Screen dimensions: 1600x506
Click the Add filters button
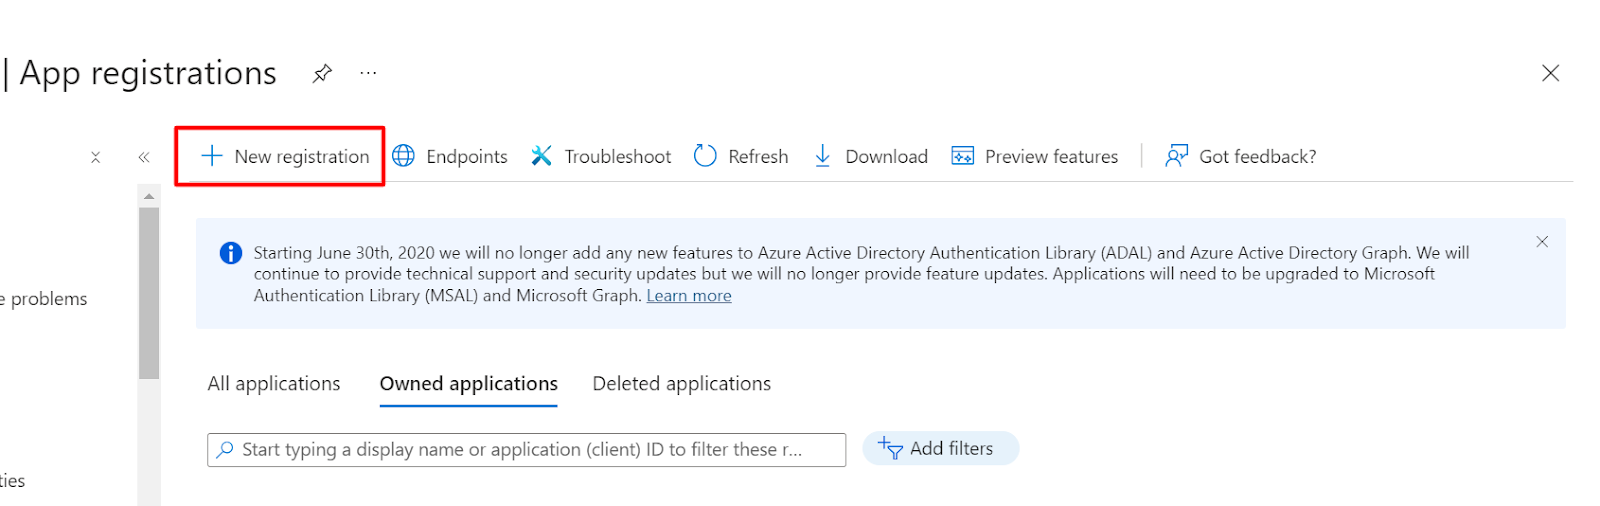(940, 448)
